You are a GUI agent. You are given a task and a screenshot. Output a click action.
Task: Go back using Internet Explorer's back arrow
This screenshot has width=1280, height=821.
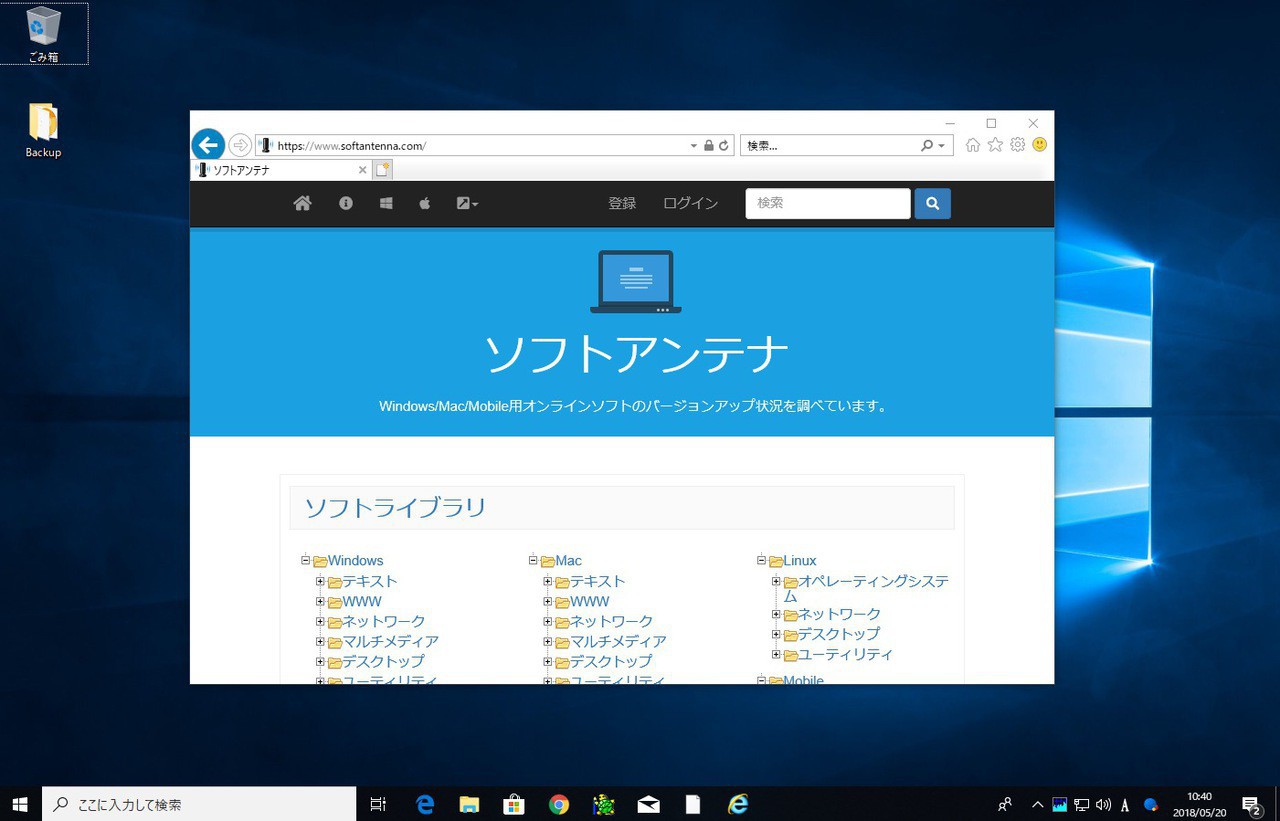coord(208,145)
